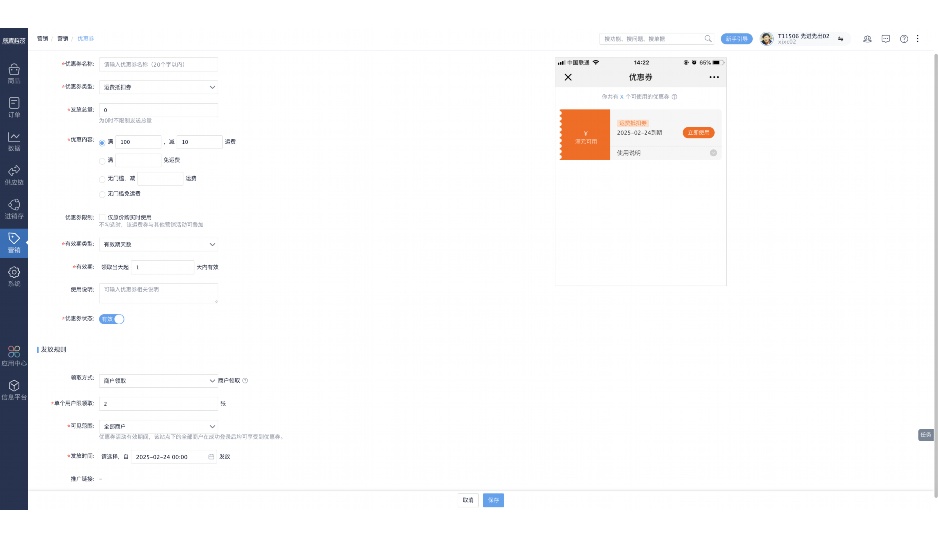This screenshot has width=938, height=538.
Task: Open the help question-mark icon in the header
Action: point(904,39)
